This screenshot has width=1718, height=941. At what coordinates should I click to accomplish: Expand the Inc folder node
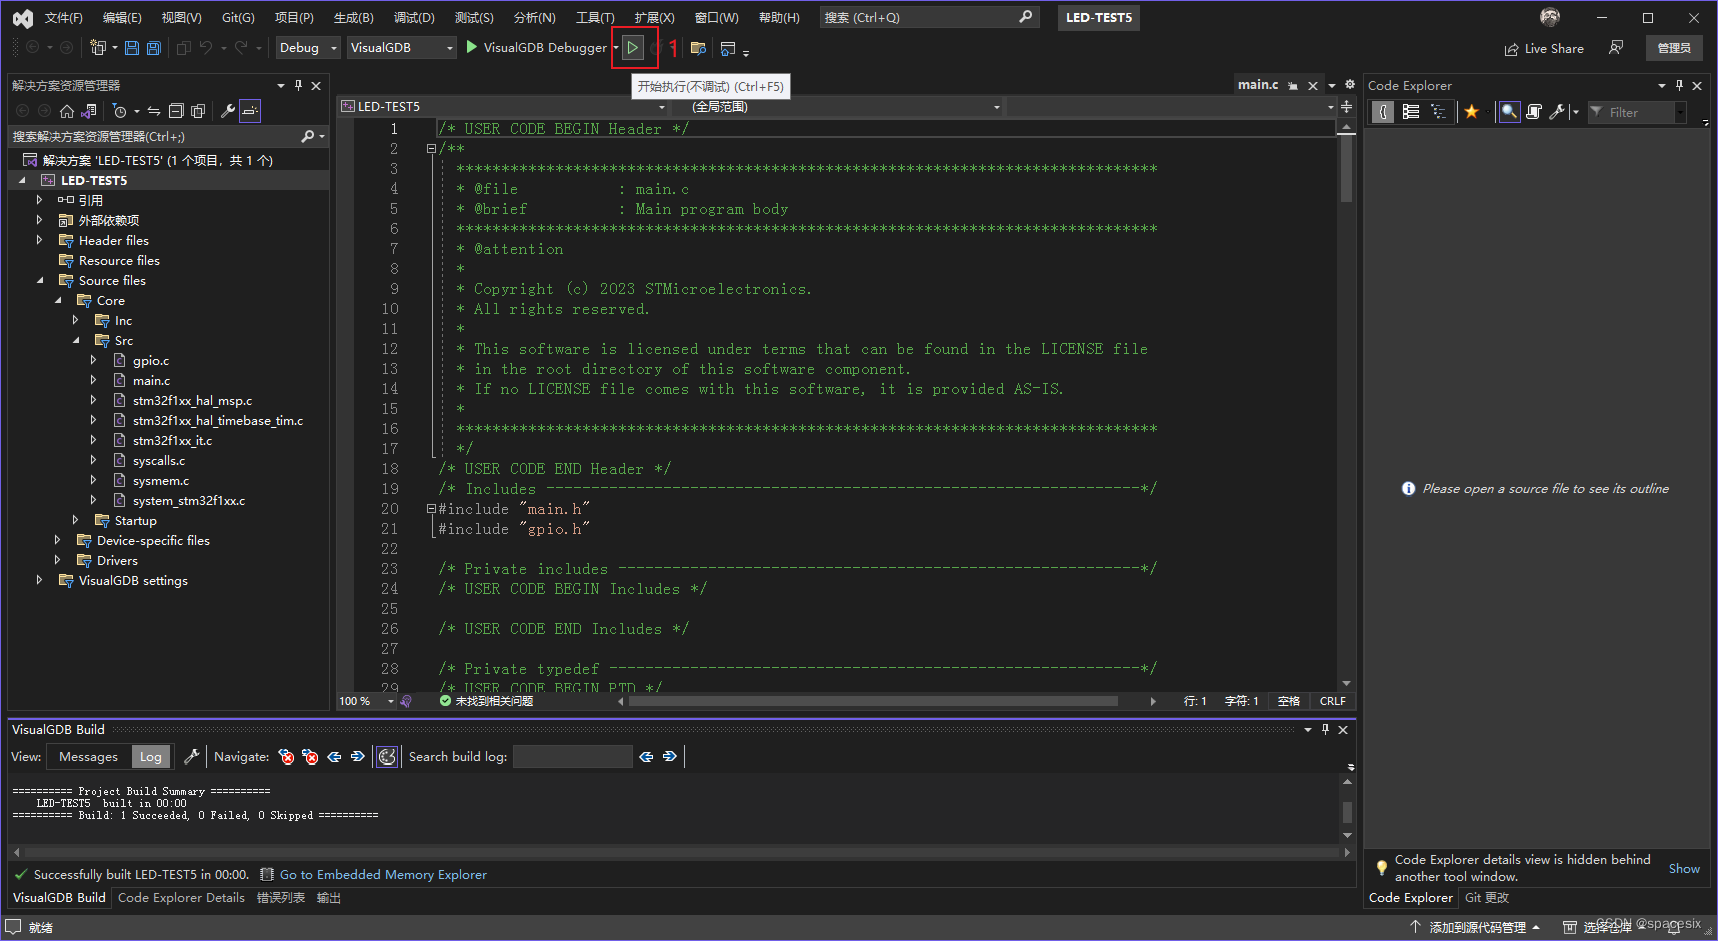(76, 320)
